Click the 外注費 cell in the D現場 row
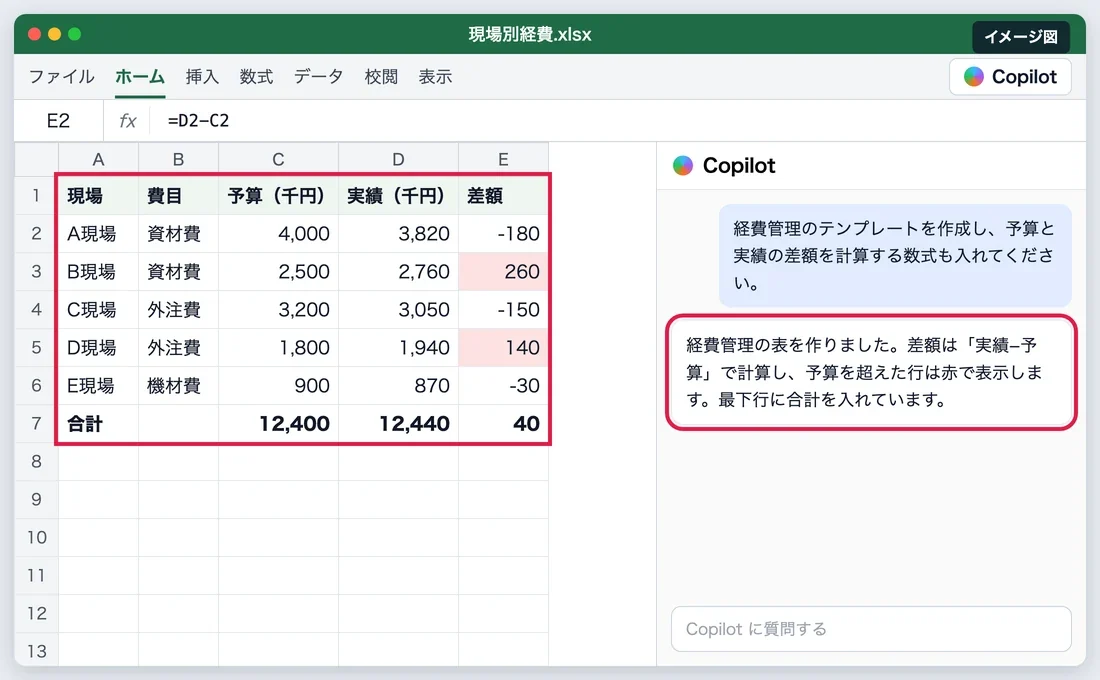The width and height of the screenshot is (1100, 680). tap(178, 347)
